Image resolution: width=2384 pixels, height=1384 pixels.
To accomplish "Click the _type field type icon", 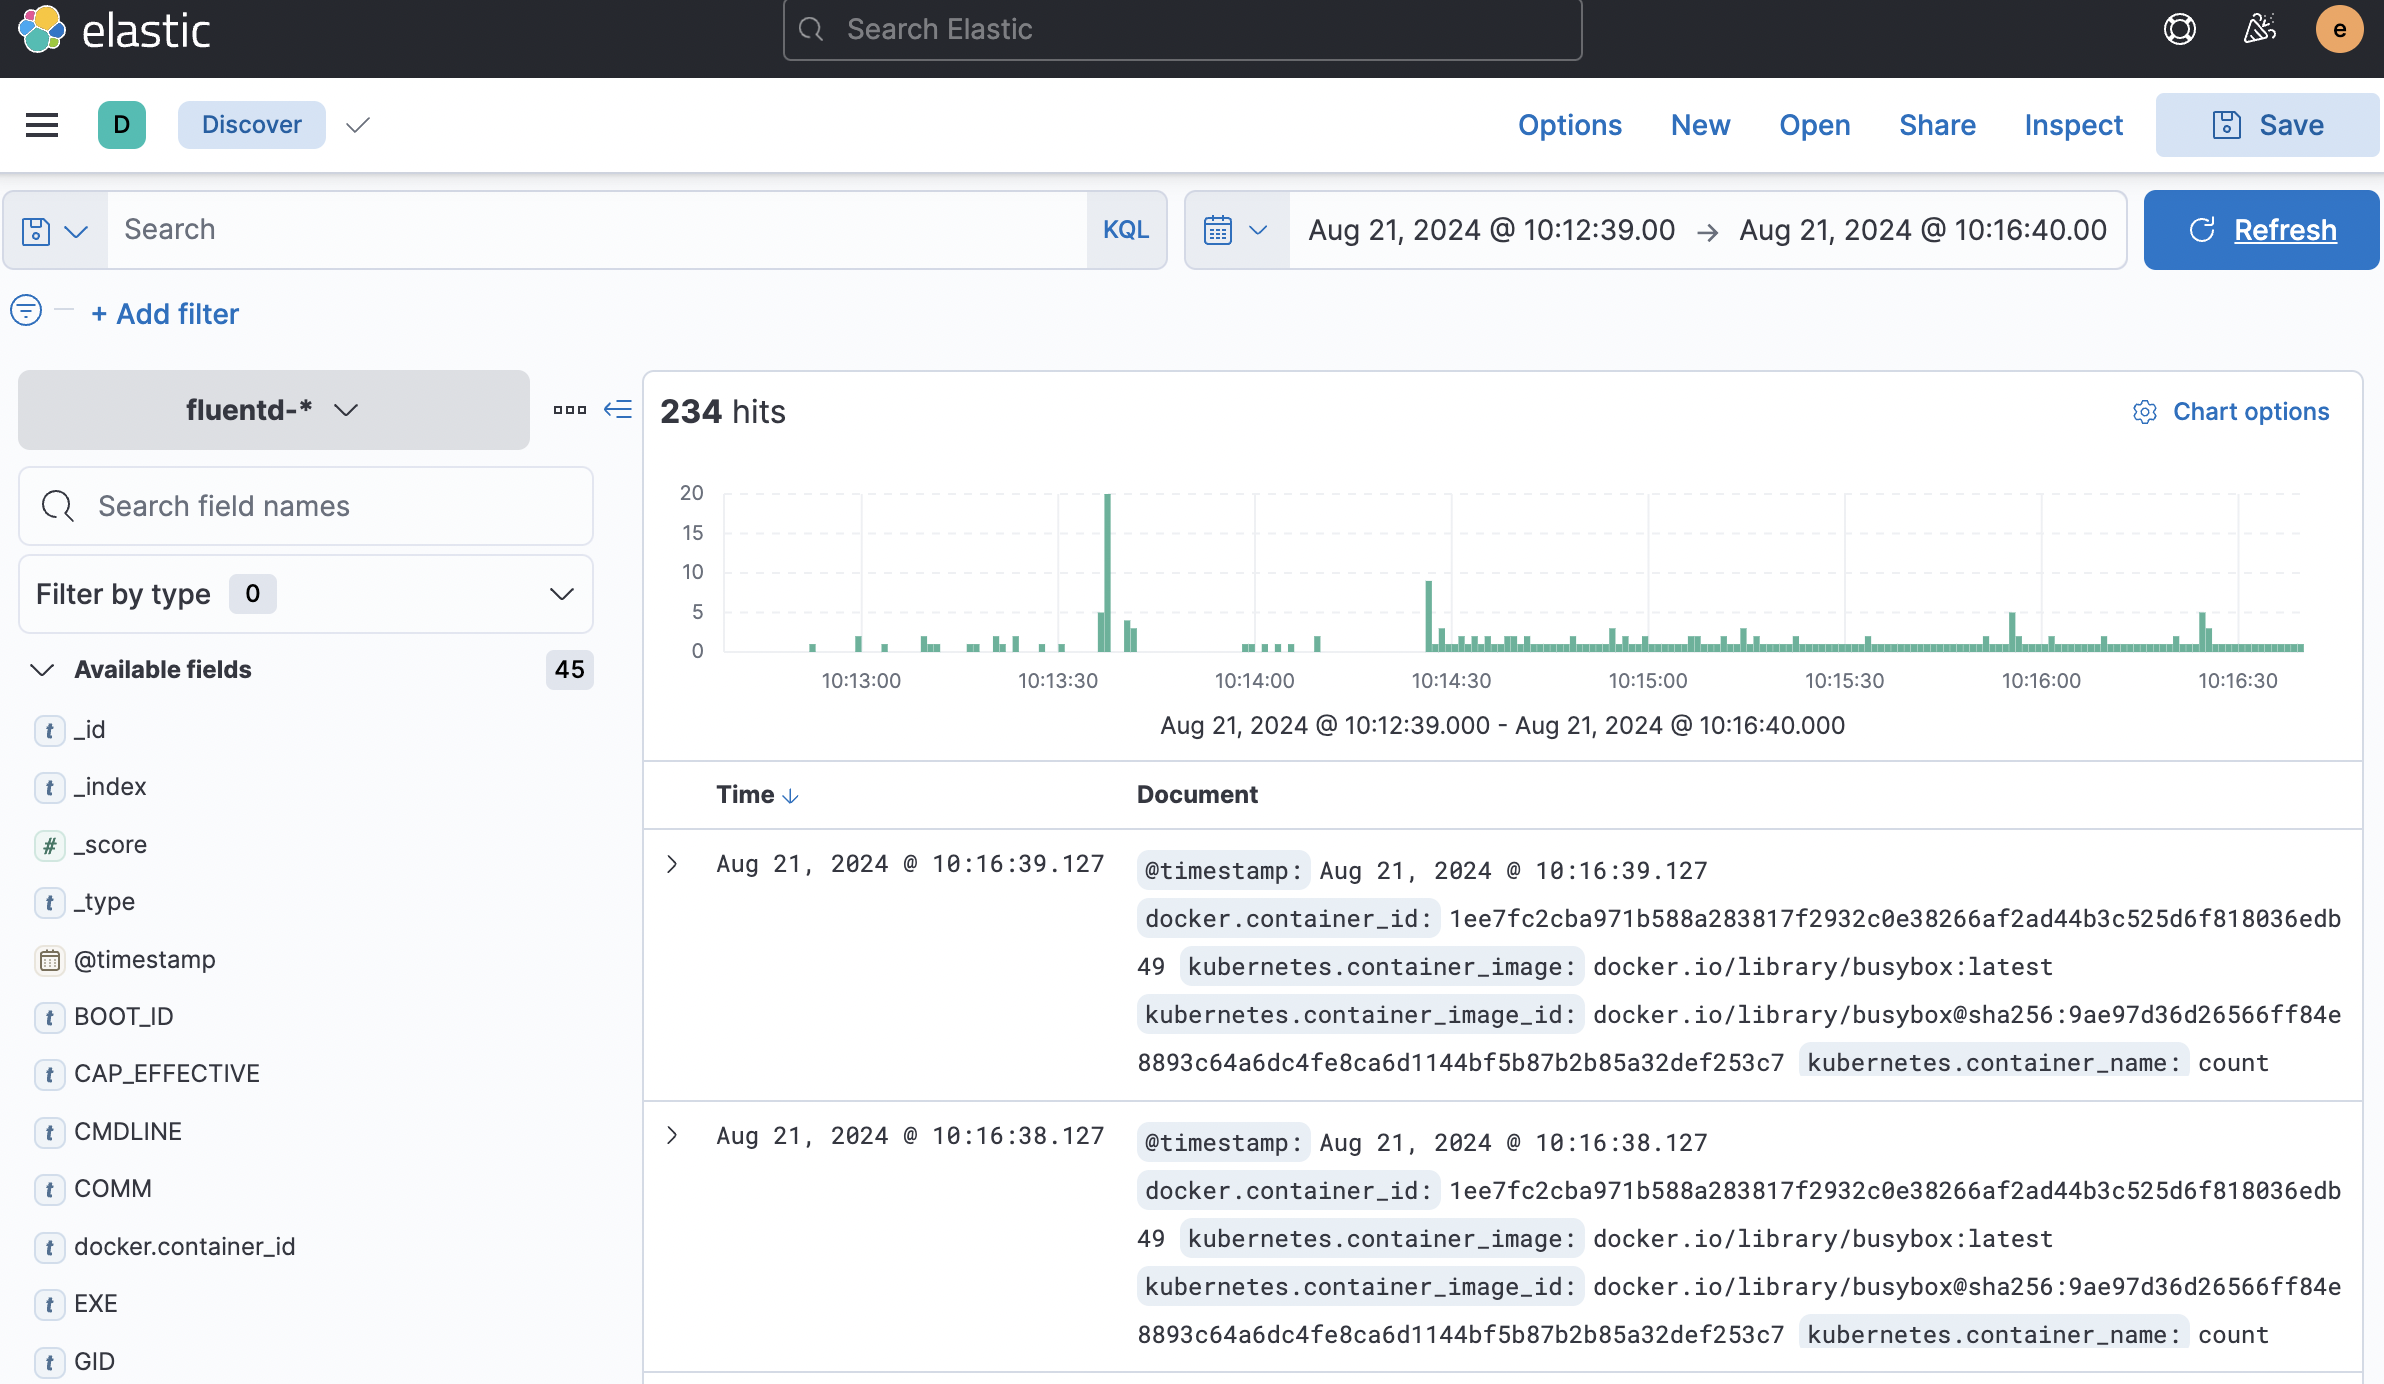I will pyautogui.click(x=50, y=903).
